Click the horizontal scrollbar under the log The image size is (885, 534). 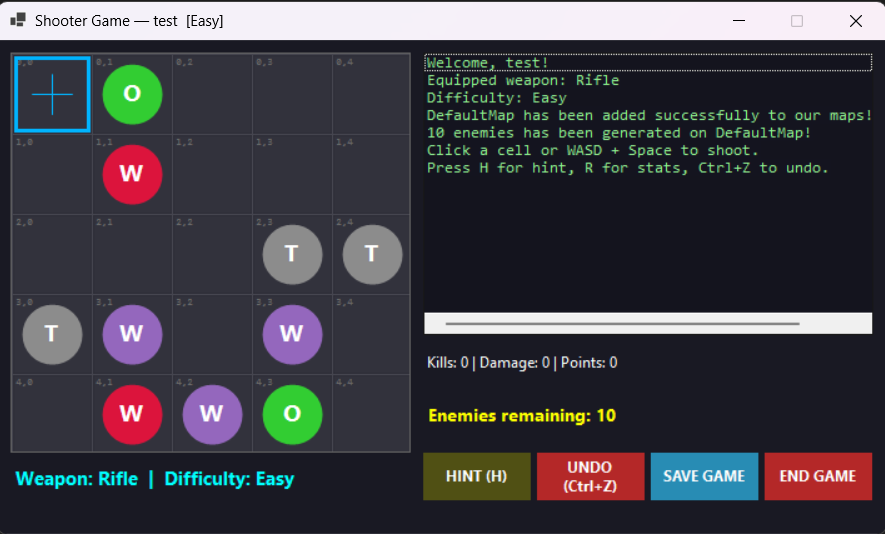622,324
